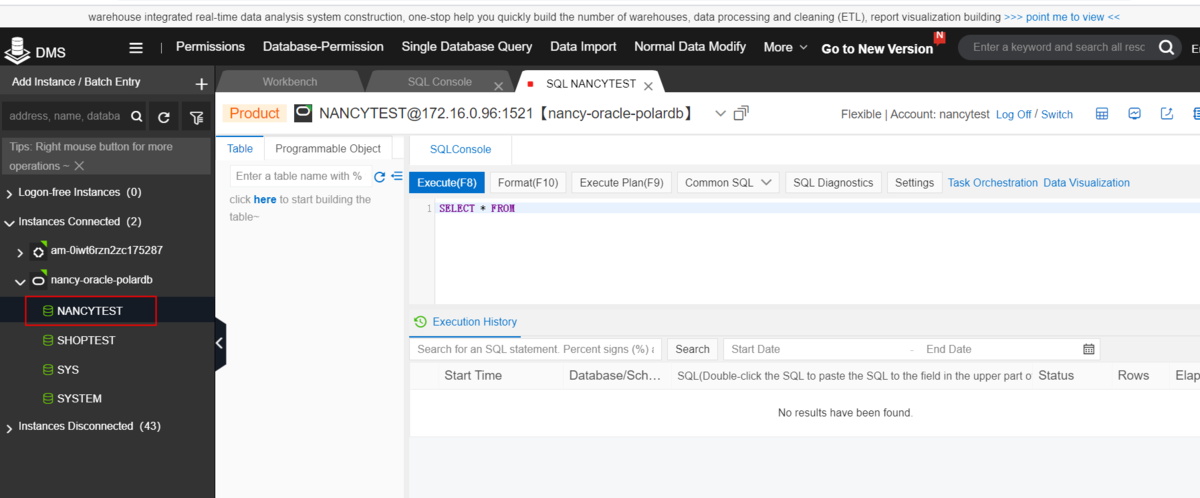Open the Common SQL dropdown
The height and width of the screenshot is (498, 1200).
729,182
